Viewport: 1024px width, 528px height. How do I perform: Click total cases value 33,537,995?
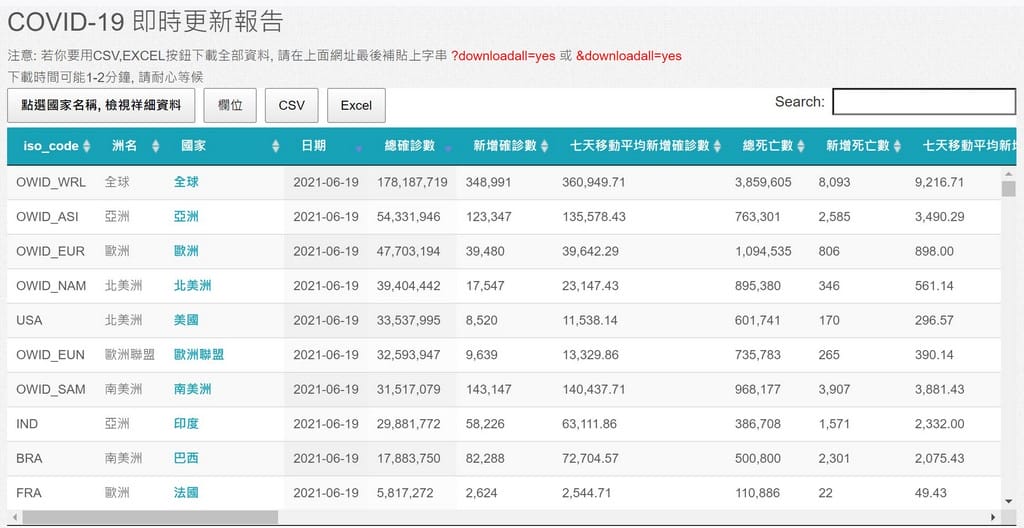[409, 321]
